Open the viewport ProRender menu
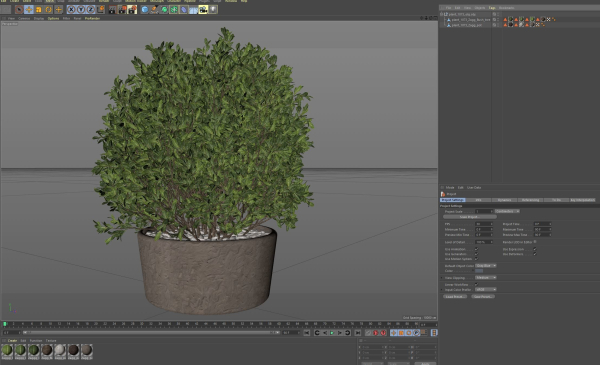The height and width of the screenshot is (365, 600). (x=92, y=18)
